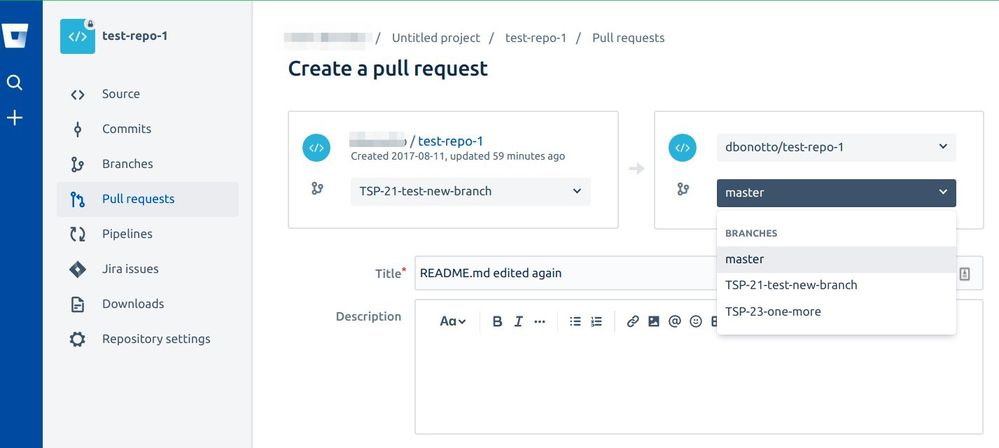This screenshot has height=448, width=999.
Task: Click test-repo-1 breadcrumb link
Action: 536,38
